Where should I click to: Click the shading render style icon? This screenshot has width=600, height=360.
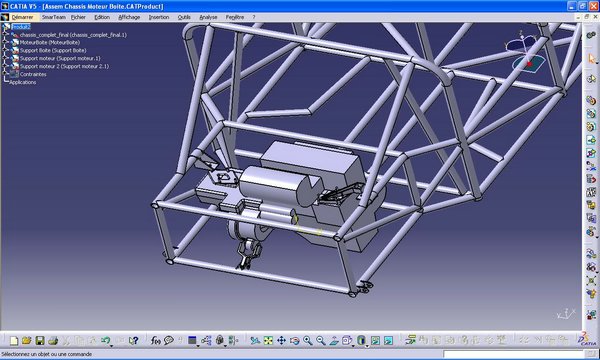point(361,340)
